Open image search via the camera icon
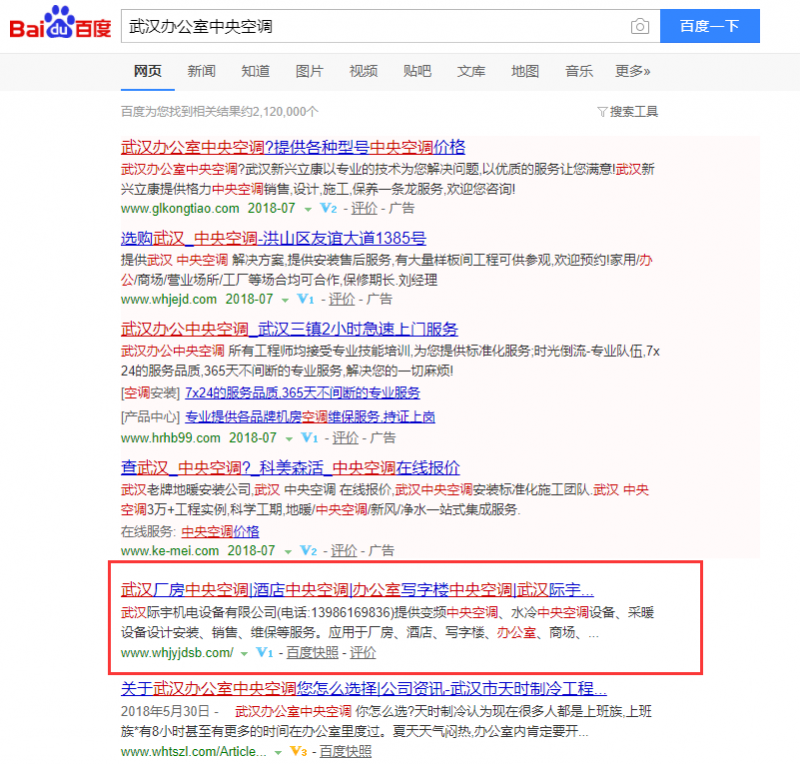 pyautogui.click(x=640, y=26)
